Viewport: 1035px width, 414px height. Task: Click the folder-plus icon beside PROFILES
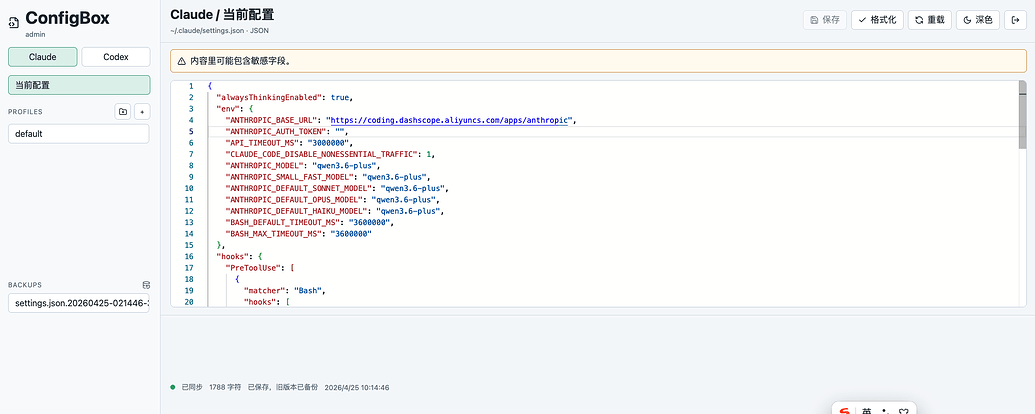123,112
